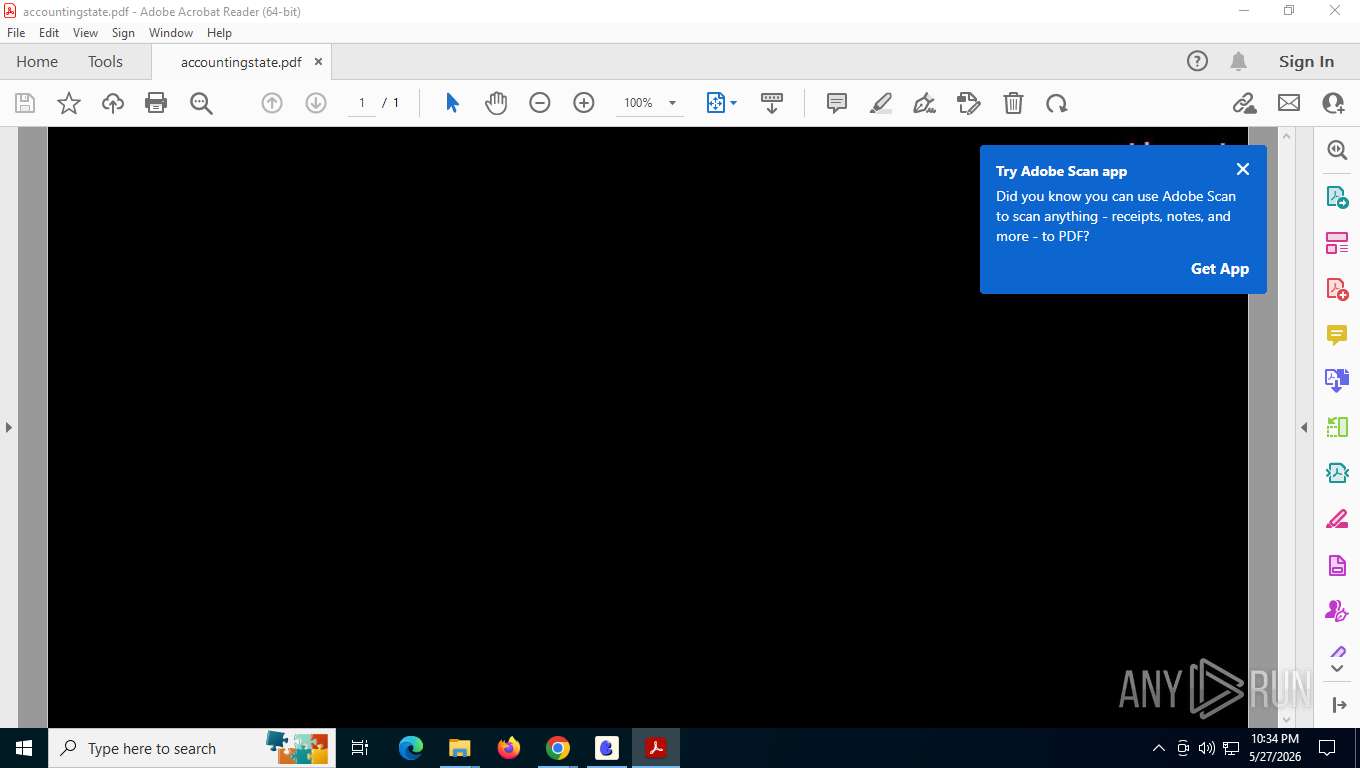Open the Sign document pen tool

925,103
